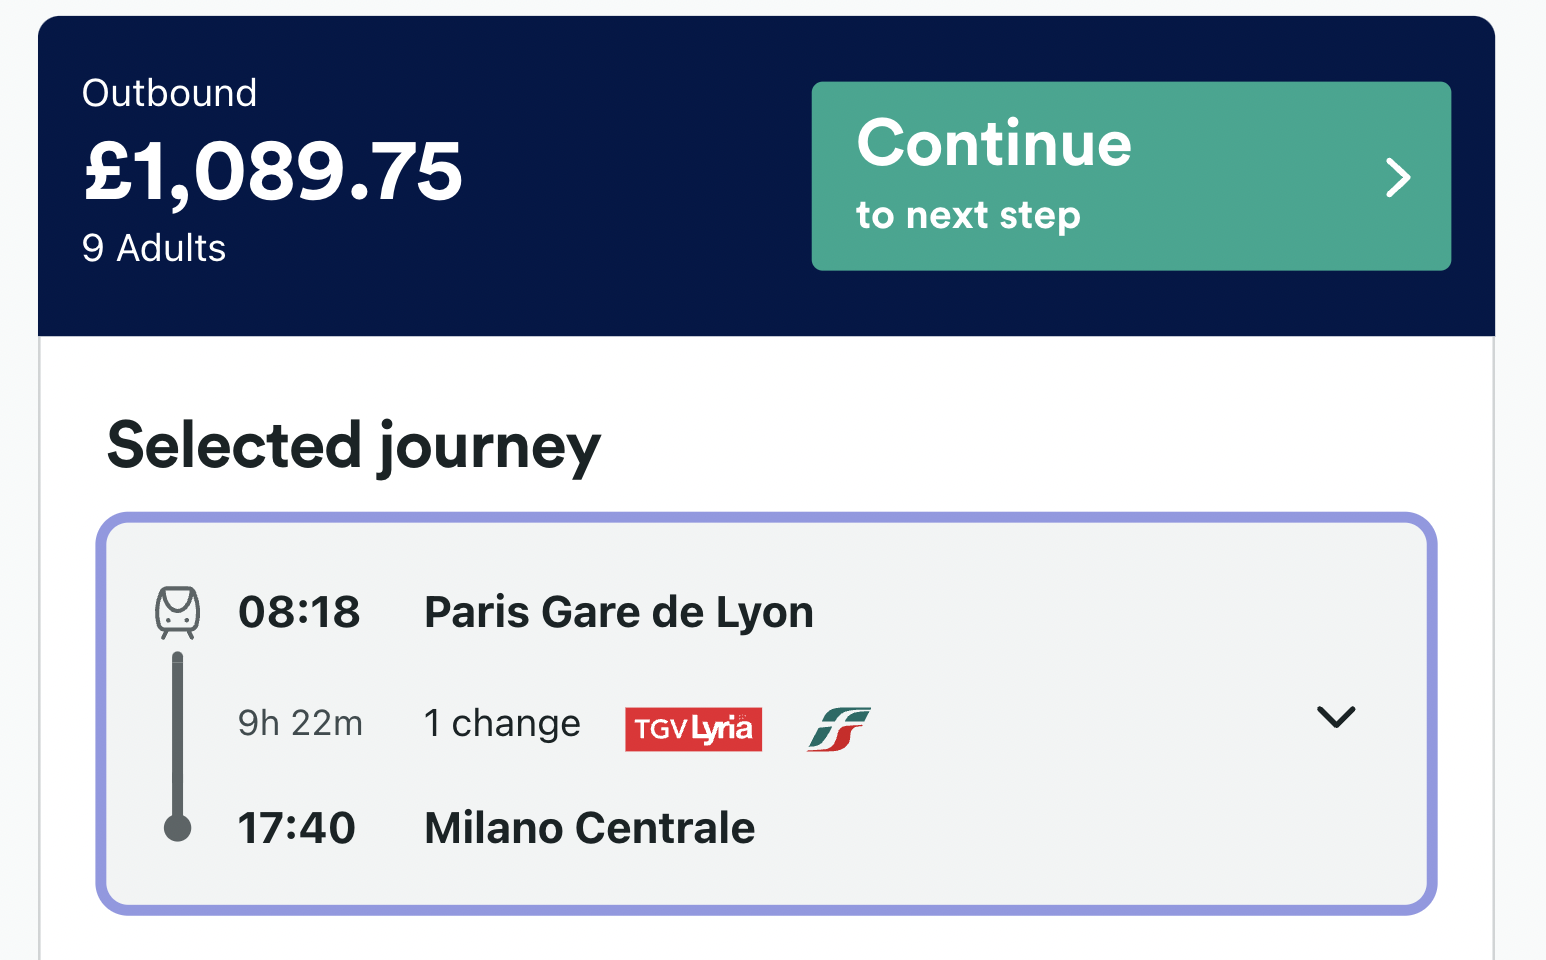1546x960 pixels.
Task: Expand journey details with the chevron
Action: (x=1336, y=717)
